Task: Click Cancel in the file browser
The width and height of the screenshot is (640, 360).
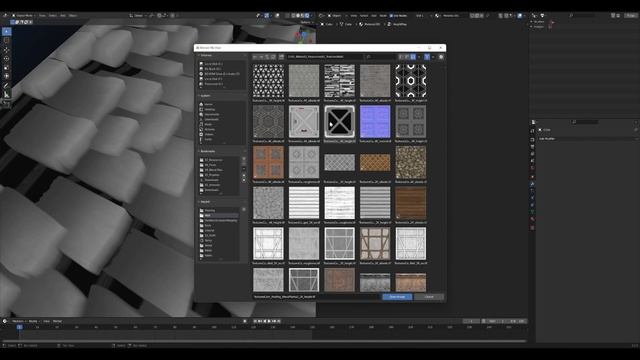Action: tap(429, 297)
